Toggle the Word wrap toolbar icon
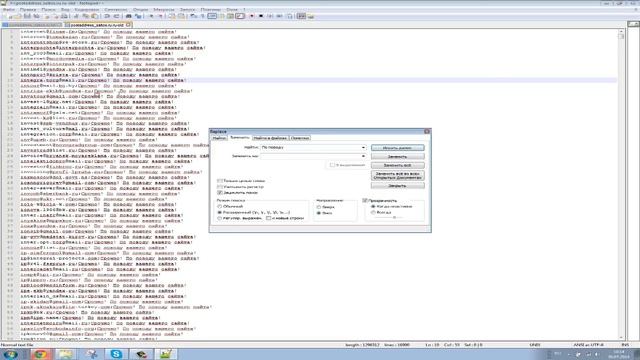Image resolution: width=640 pixels, height=360 pixels. coord(193,16)
